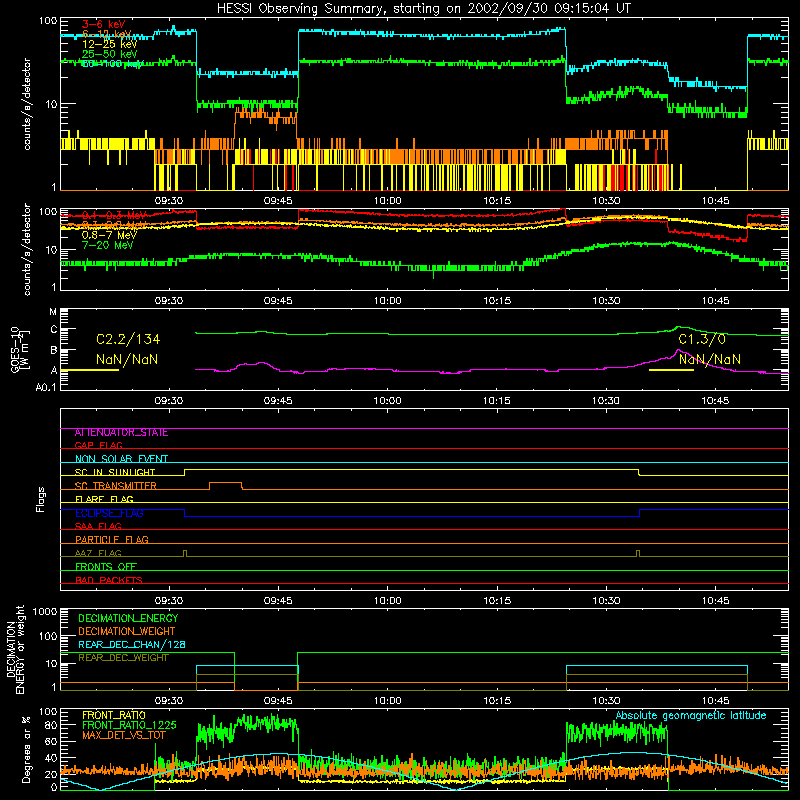Click the FLARE_FLAG label
The width and height of the screenshot is (800, 800).
[x=104, y=499]
